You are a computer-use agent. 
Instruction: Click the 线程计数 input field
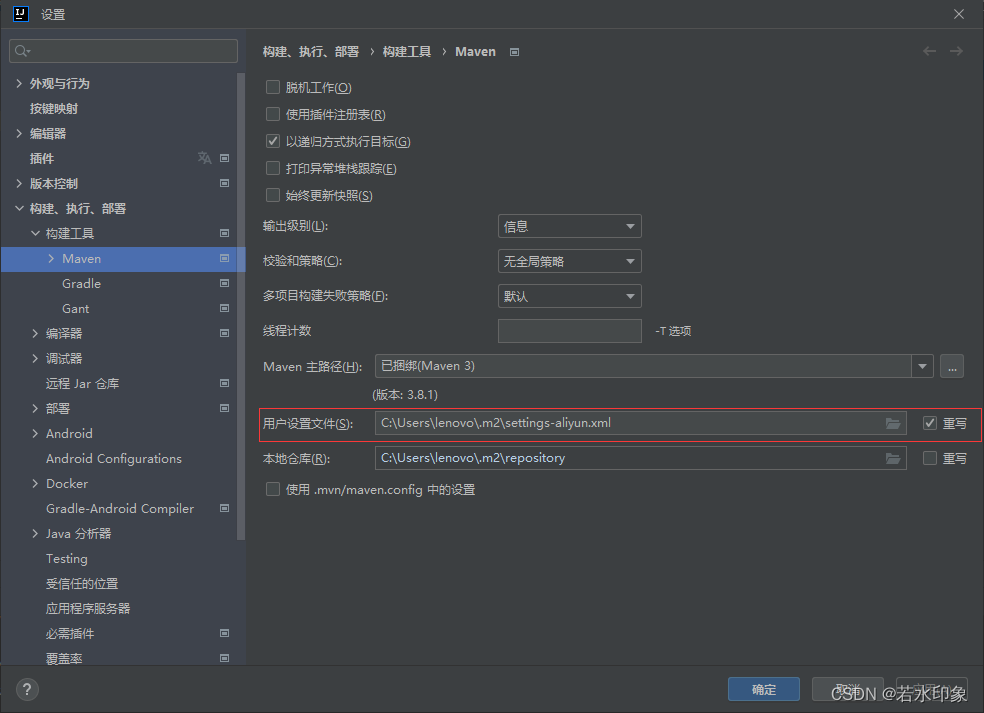(569, 331)
